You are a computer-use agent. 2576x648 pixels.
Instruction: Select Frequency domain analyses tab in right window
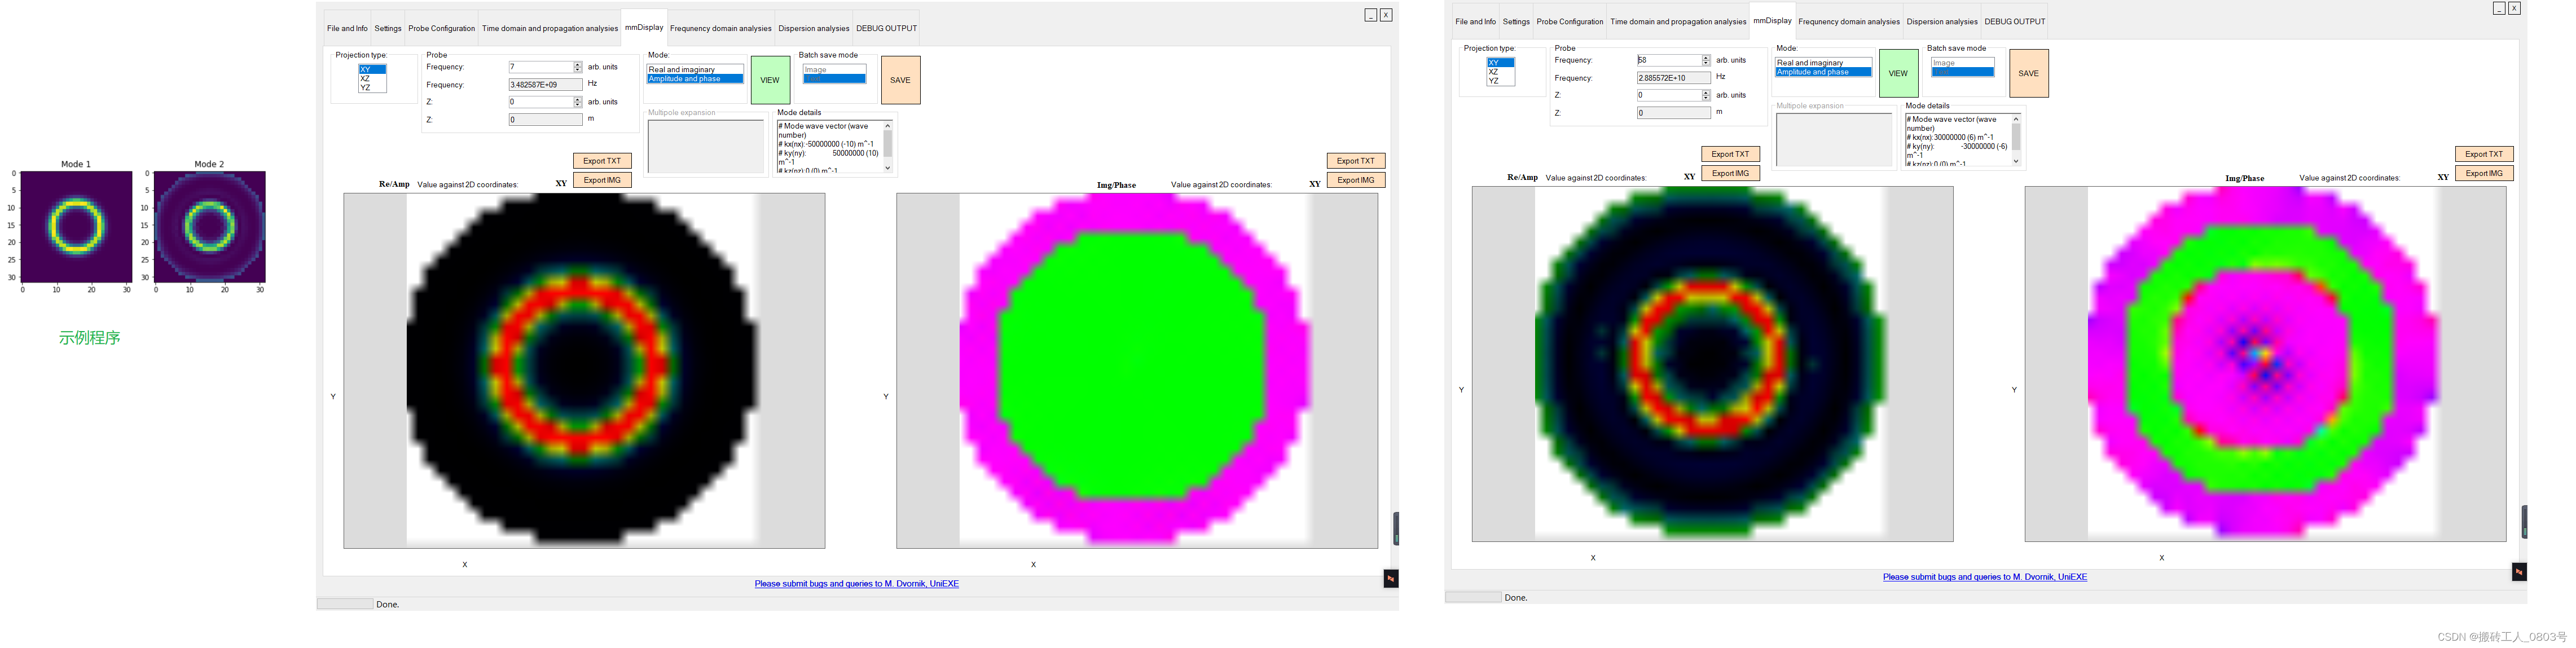(x=1849, y=21)
